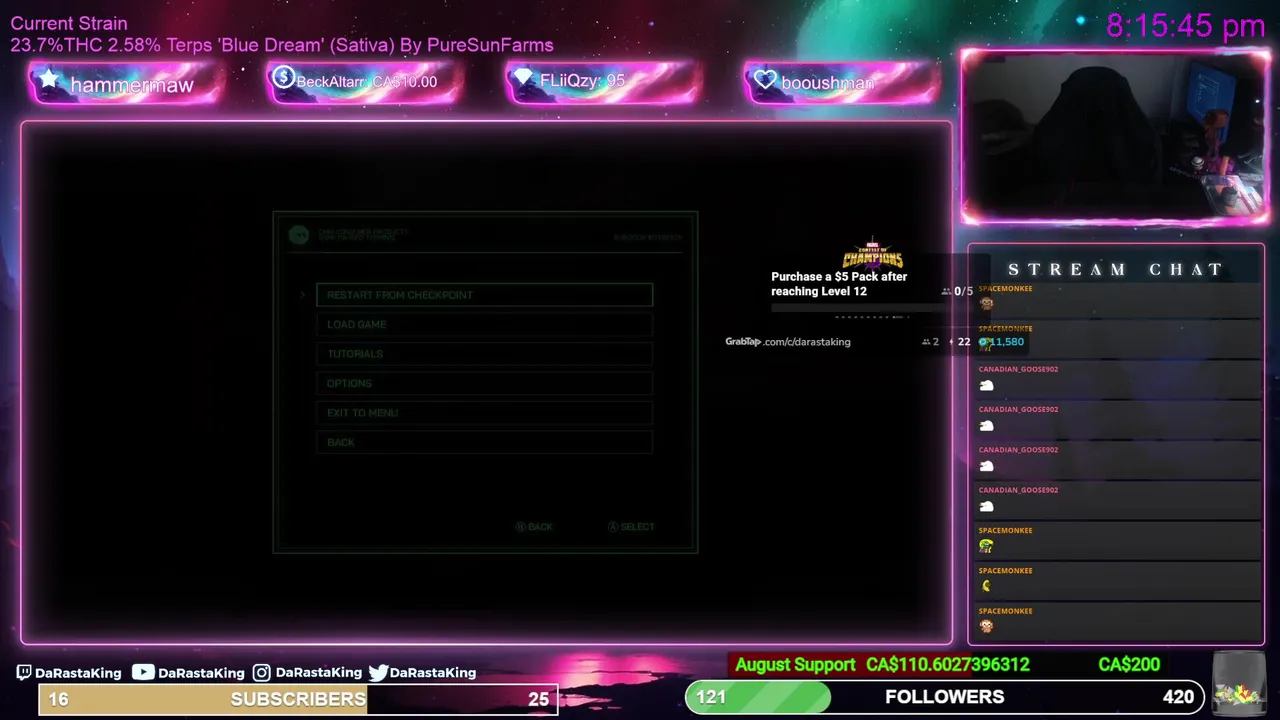
Task: Click the Twitter bird icon
Action: (378, 673)
